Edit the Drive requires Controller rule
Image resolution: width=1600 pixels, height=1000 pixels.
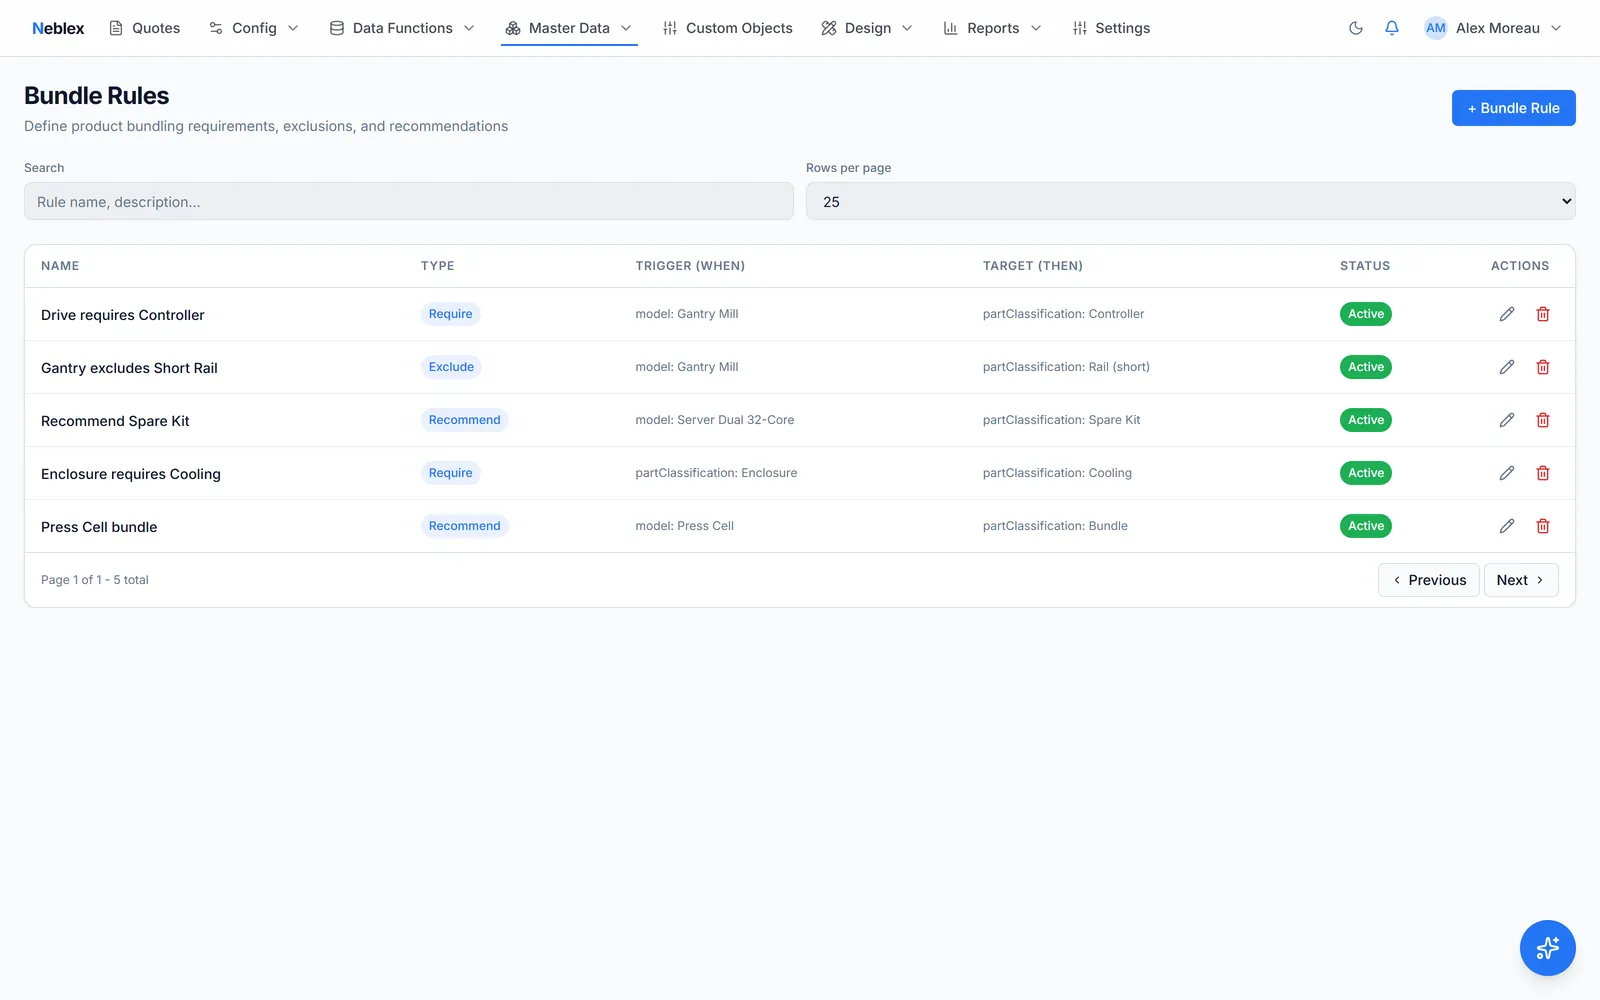[1507, 314]
